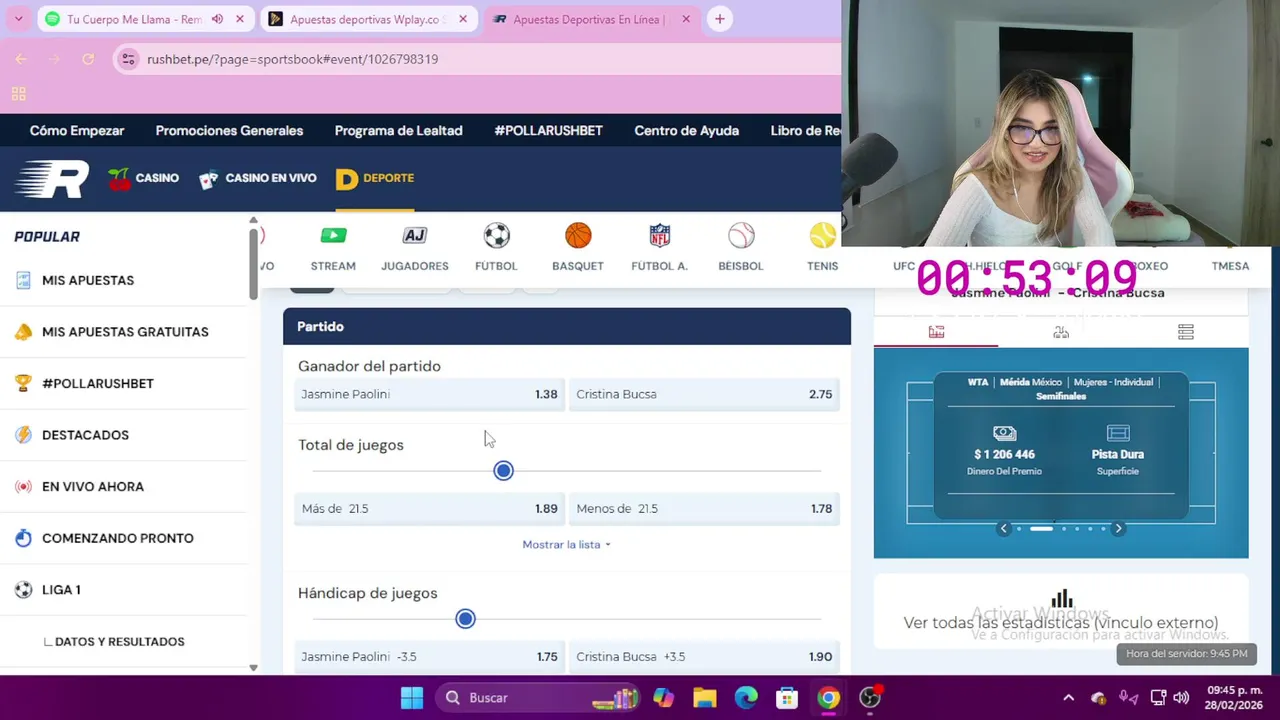This screenshot has width=1280, height=720.
Task: Bet on Jasmine Paolini at 1.38
Action: [429, 394]
